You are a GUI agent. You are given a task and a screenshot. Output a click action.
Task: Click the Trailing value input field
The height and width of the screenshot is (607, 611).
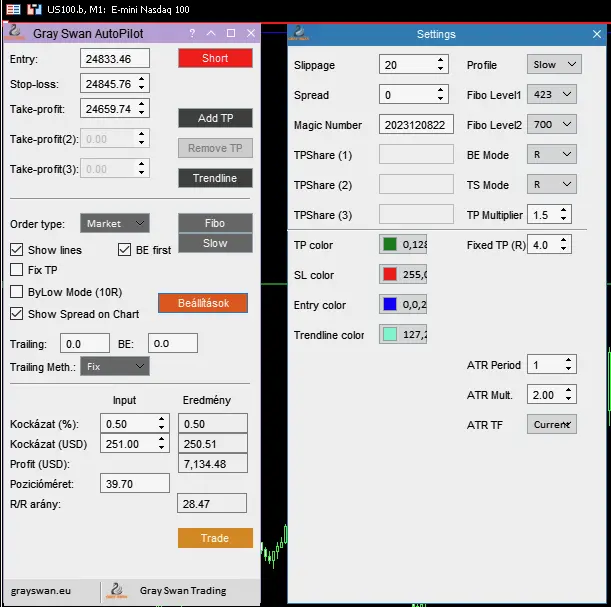(85, 344)
